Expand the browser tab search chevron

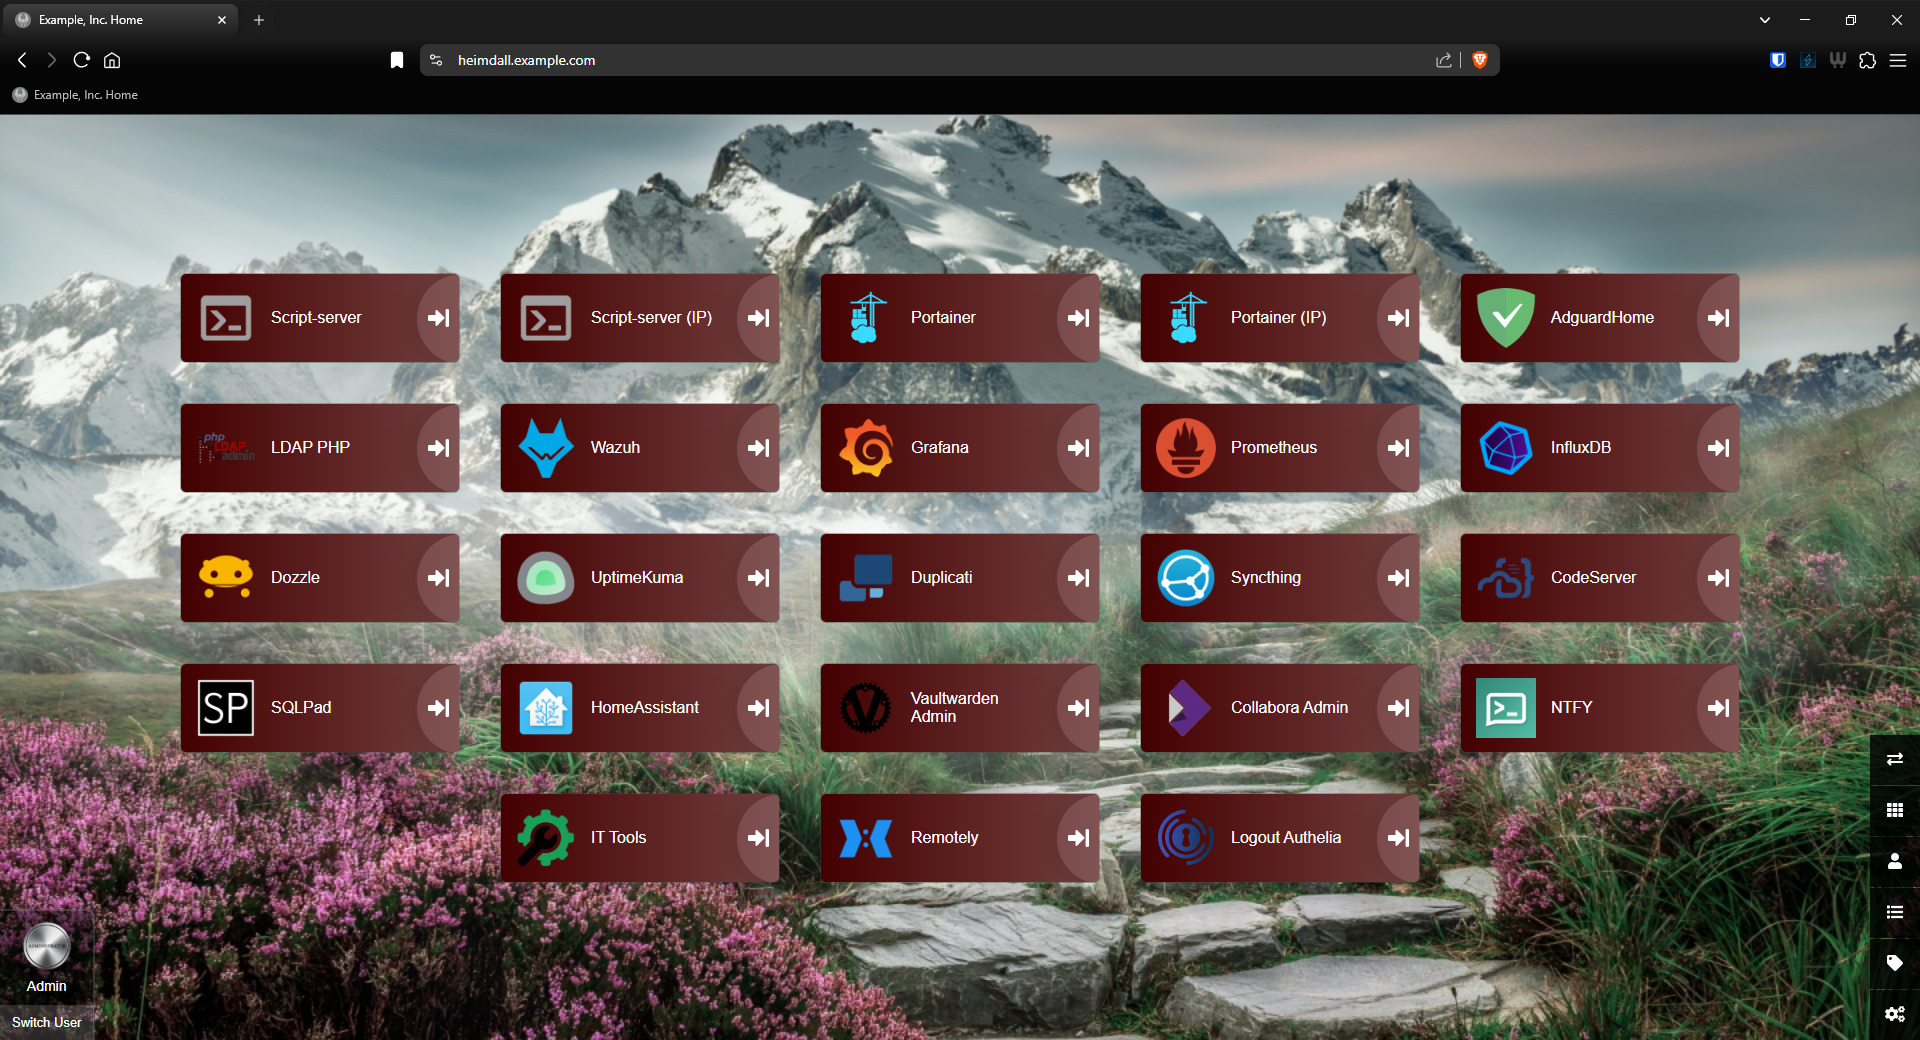(1765, 20)
